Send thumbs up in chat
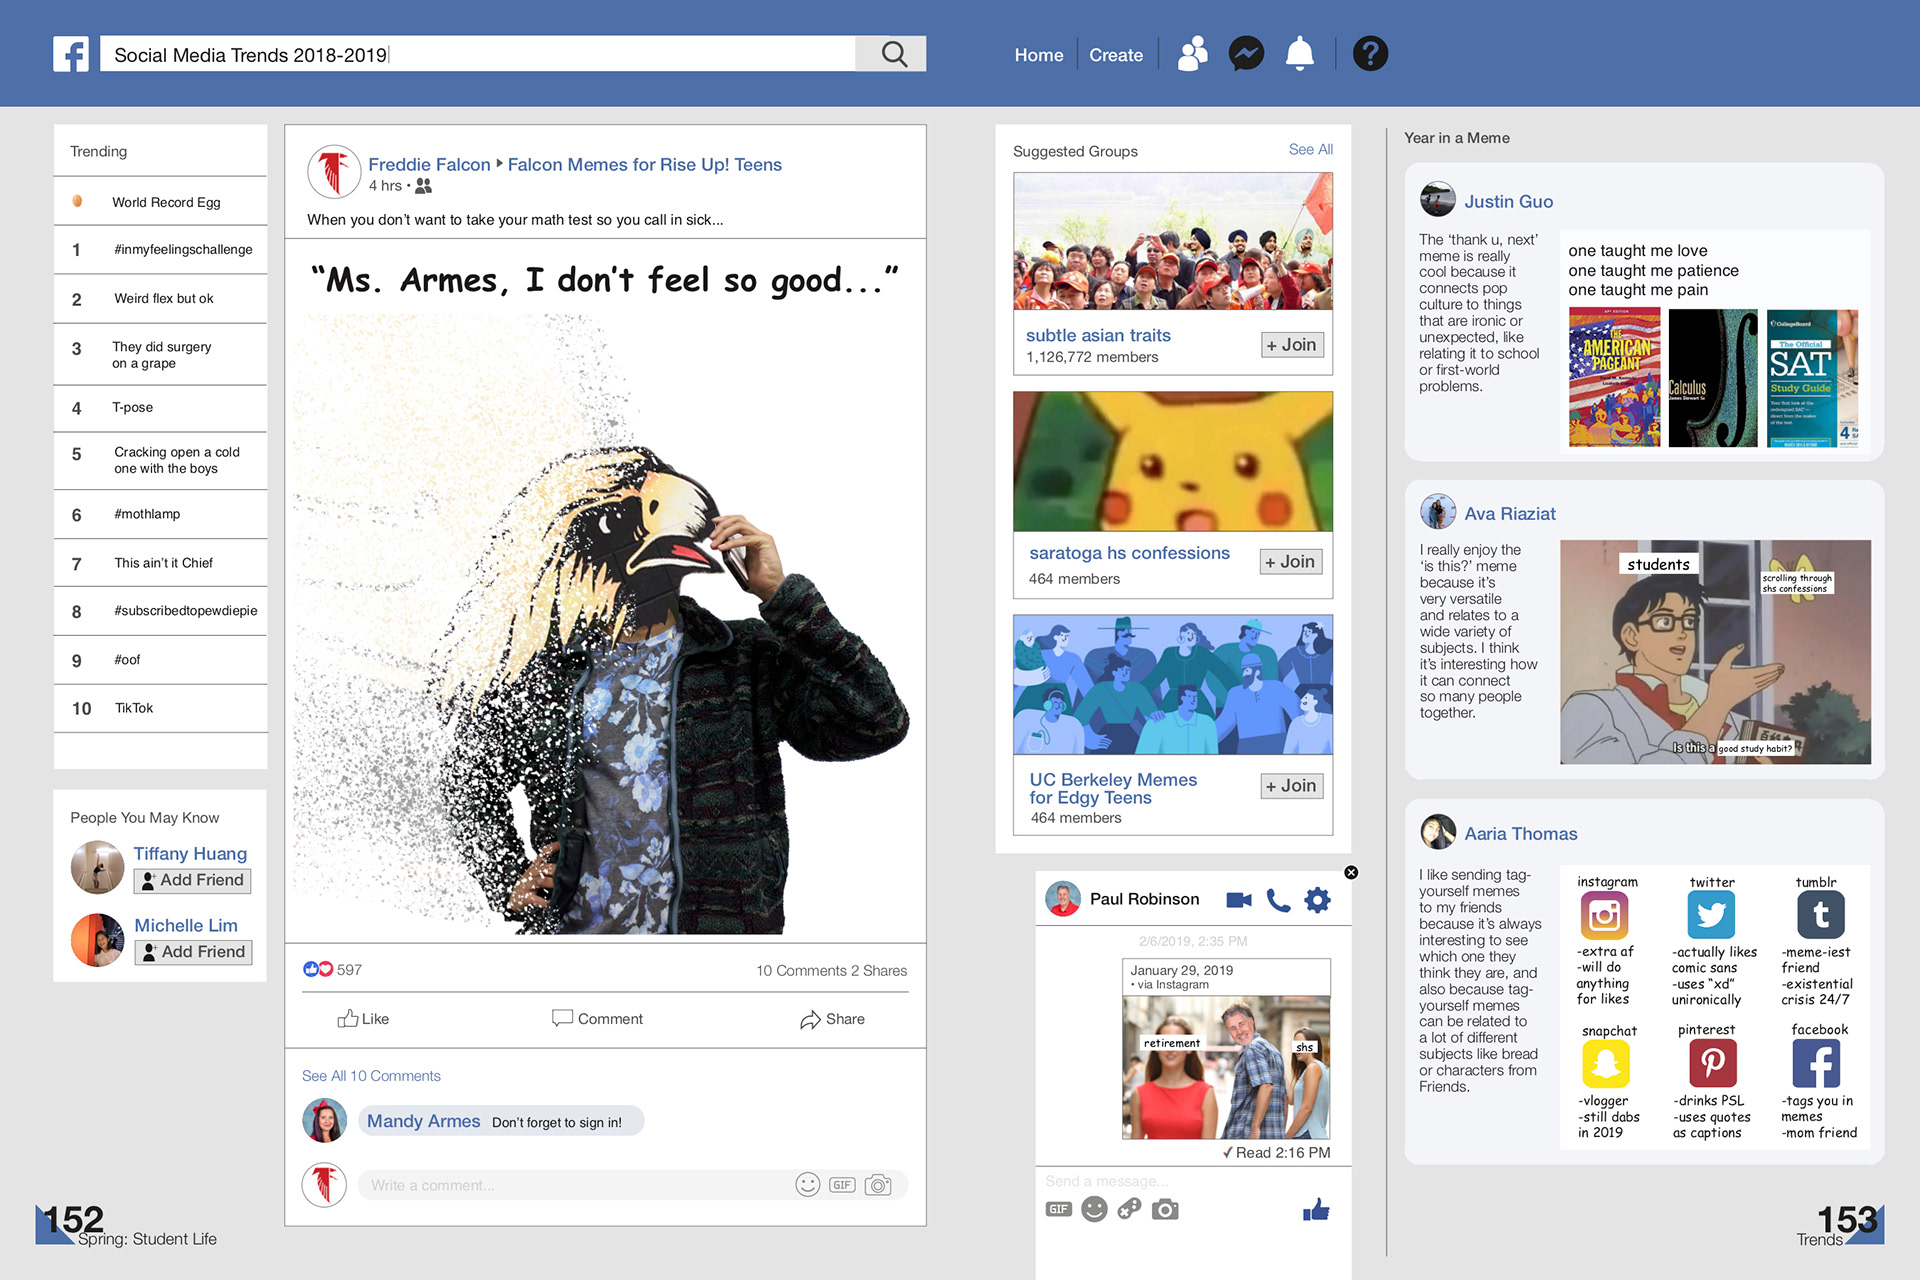 pyautogui.click(x=1316, y=1211)
